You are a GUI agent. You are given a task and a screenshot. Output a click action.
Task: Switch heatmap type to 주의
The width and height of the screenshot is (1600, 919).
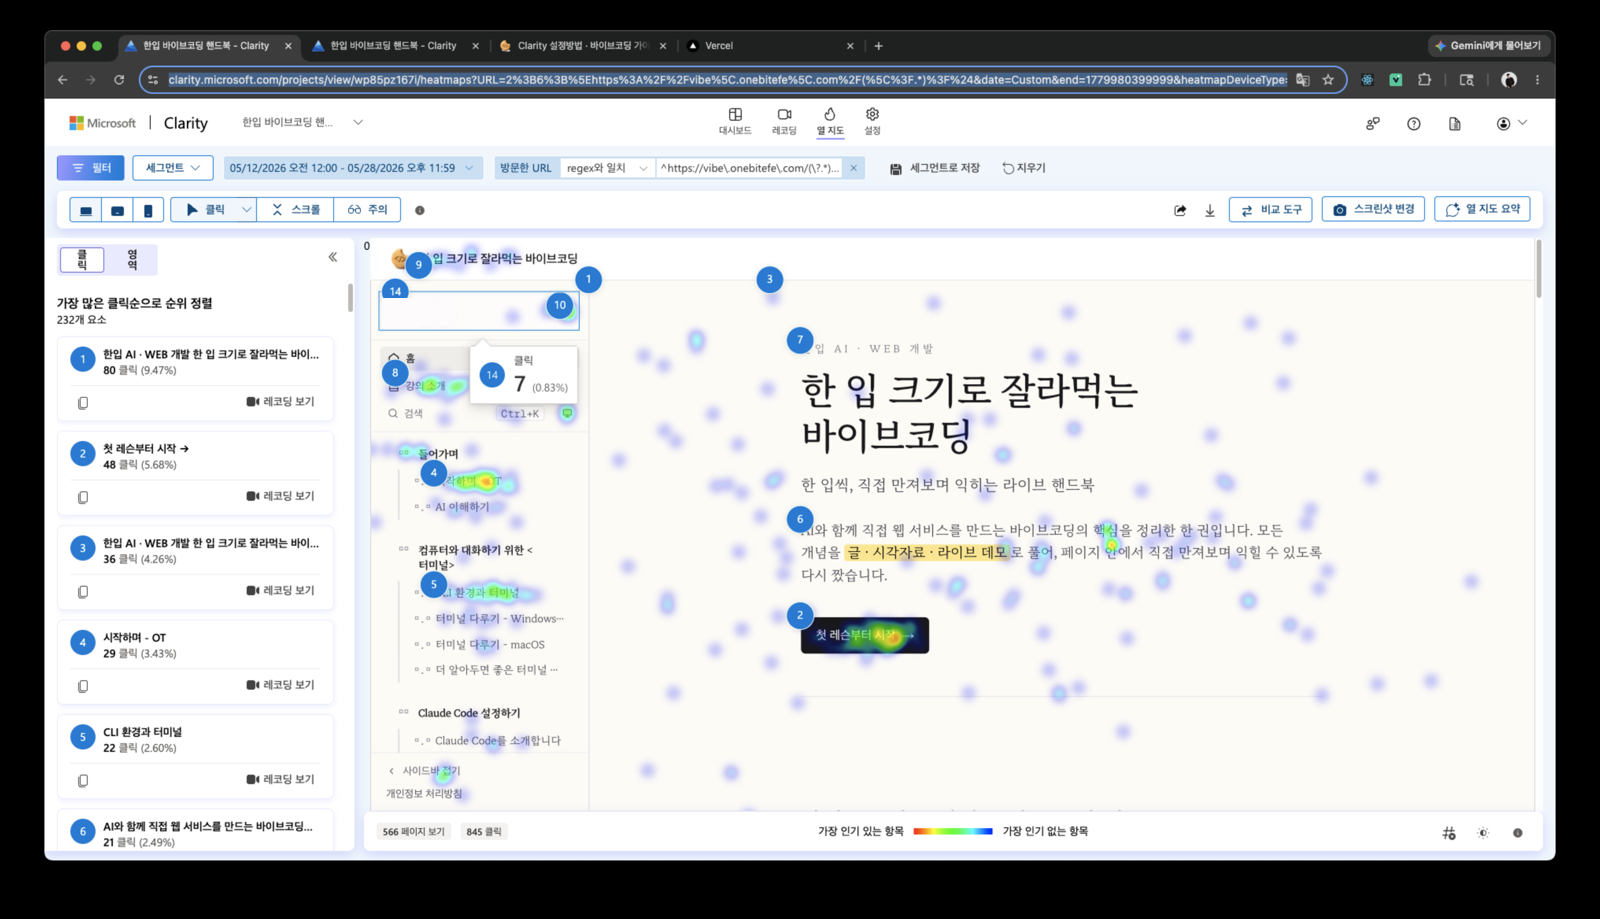368,210
